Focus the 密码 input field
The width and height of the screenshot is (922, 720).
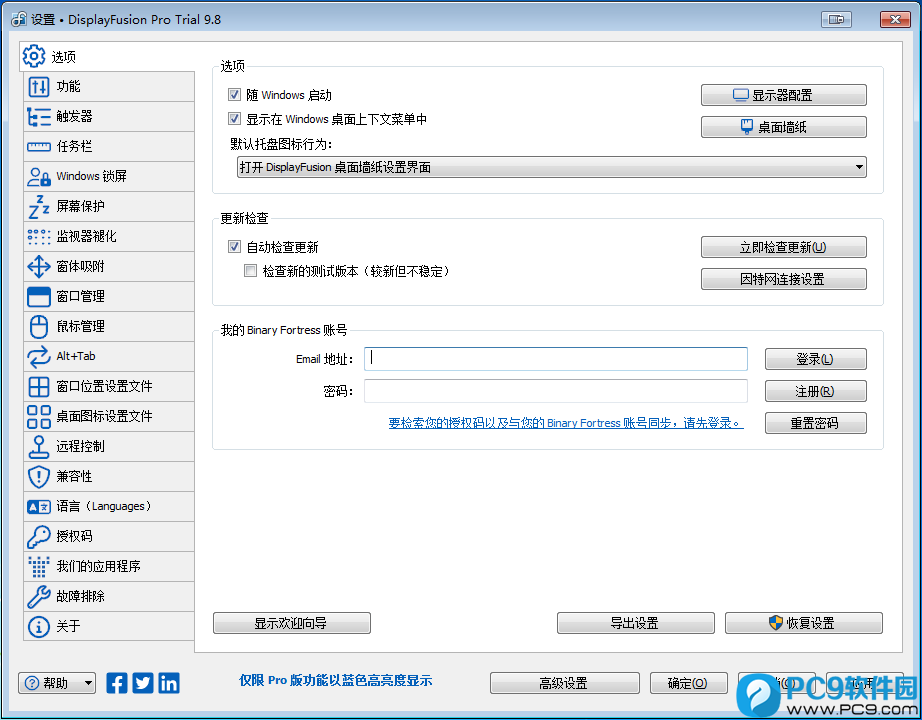tap(556, 391)
